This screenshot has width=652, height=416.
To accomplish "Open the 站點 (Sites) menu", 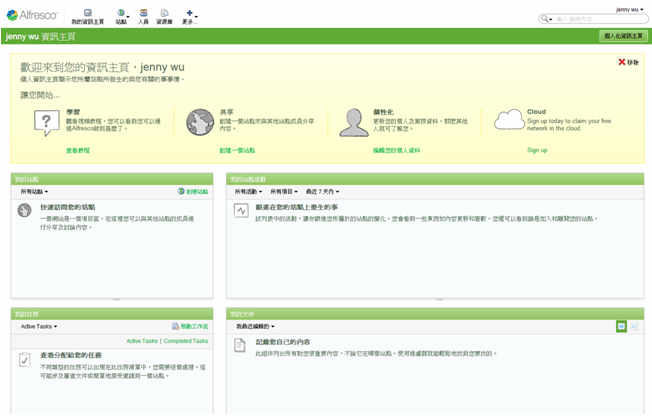I will 121,17.
